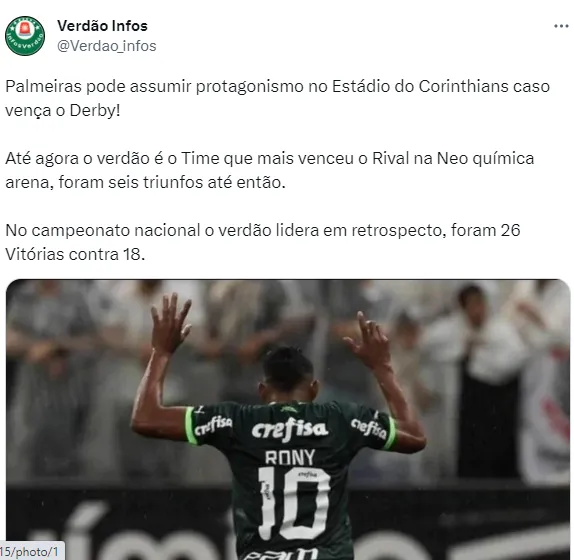This screenshot has height=560, width=574.
Task: Click the center crefisa logo on the shirt
Action: pos(289,429)
